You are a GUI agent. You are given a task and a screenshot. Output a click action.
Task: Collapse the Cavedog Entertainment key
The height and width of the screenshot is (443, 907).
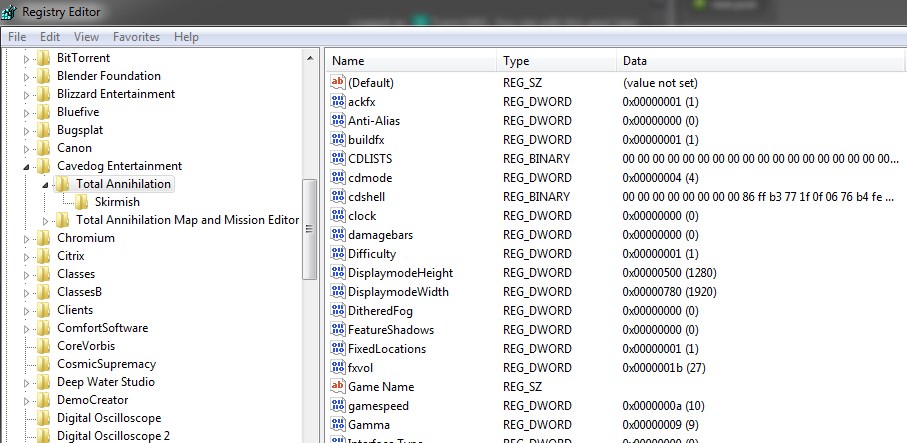26,167
